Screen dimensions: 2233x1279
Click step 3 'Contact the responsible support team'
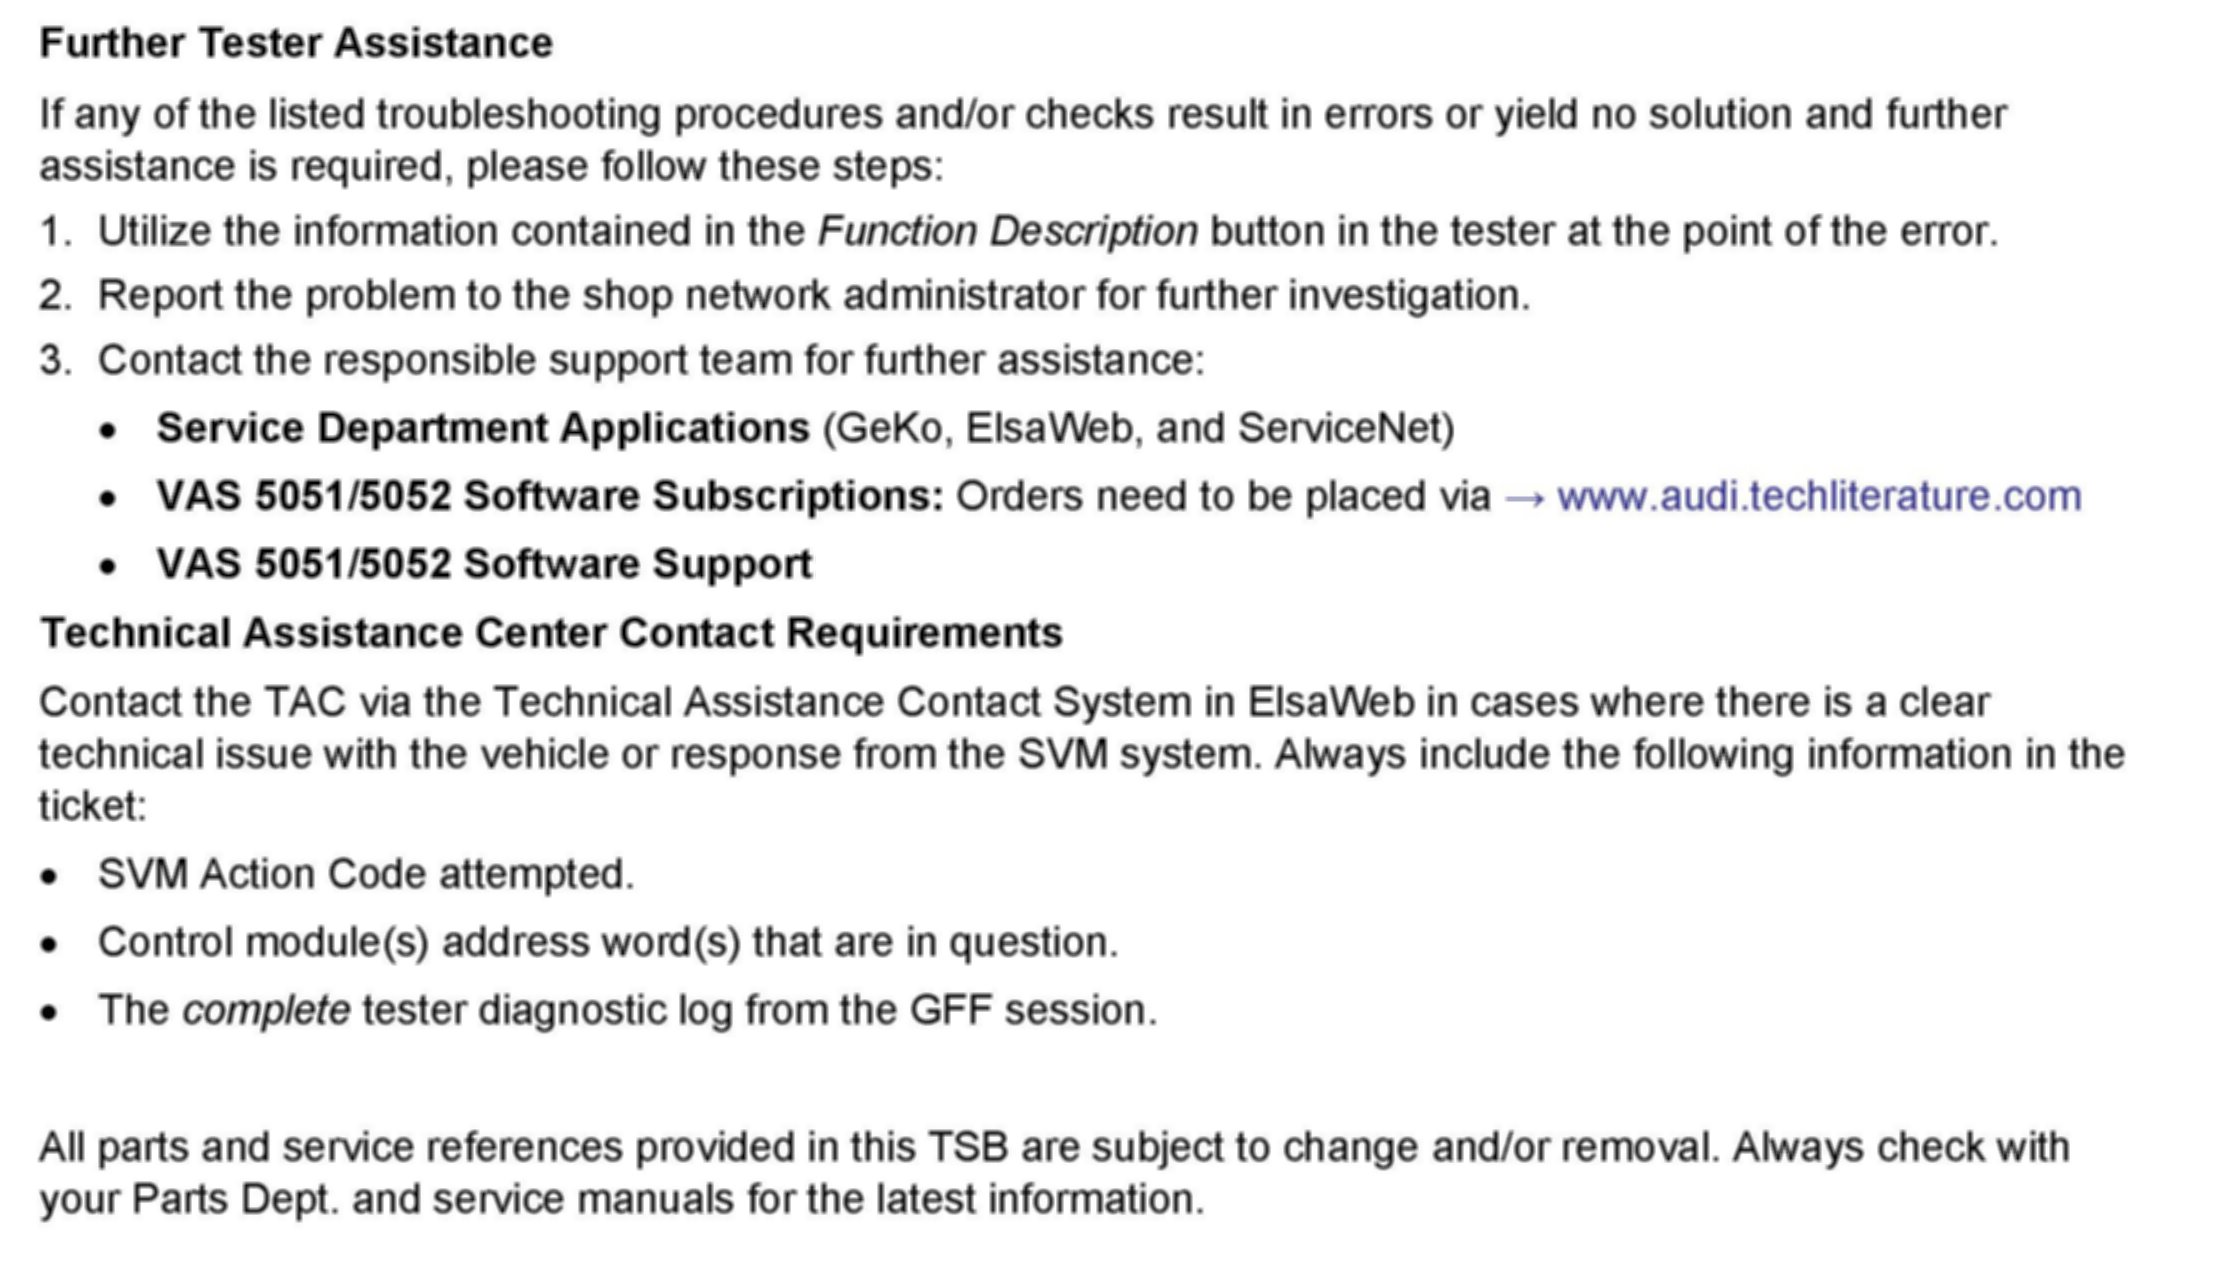point(650,361)
